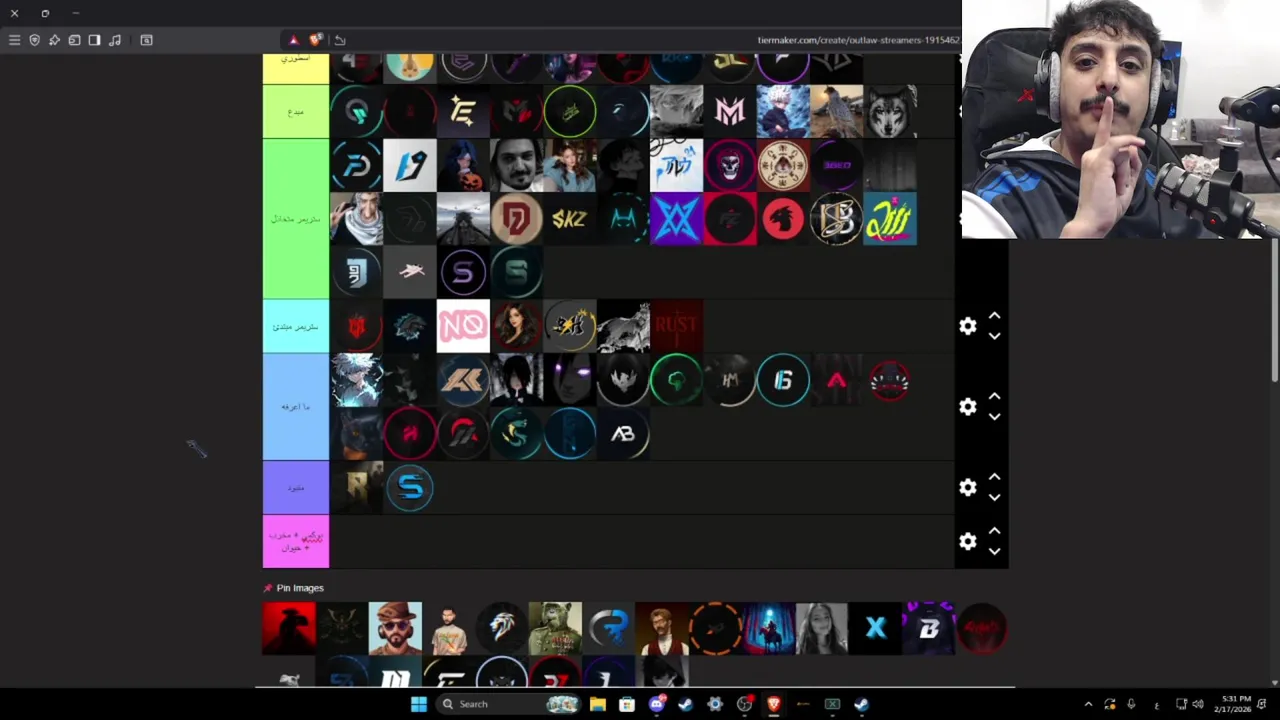This screenshot has height=720, width=1280.
Task: Open settings gear for the purple tier row
Action: click(968, 487)
